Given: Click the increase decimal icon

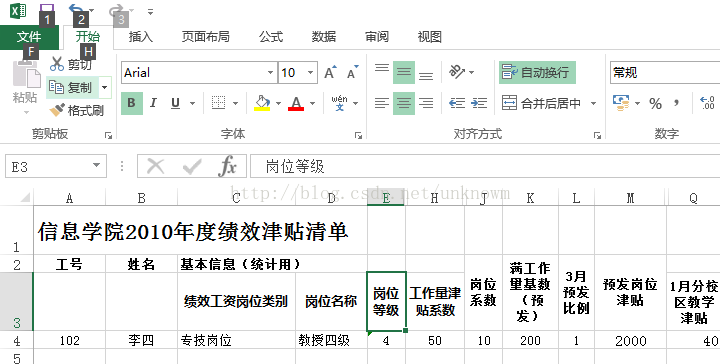Looking at the screenshot, I should (707, 103).
